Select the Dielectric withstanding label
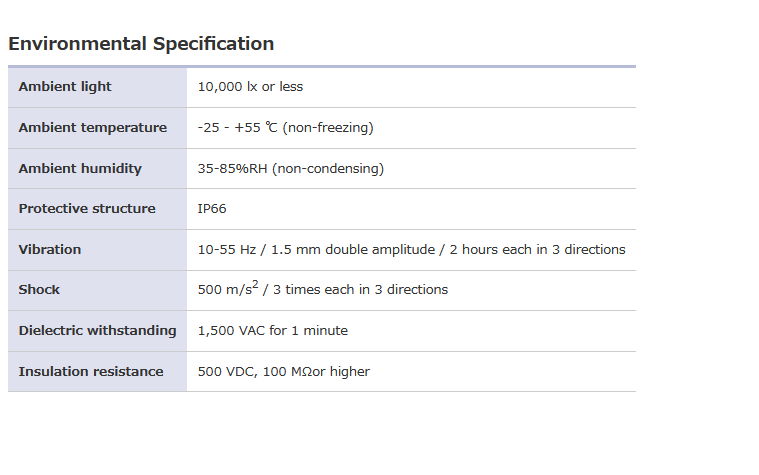 pyautogui.click(x=97, y=331)
